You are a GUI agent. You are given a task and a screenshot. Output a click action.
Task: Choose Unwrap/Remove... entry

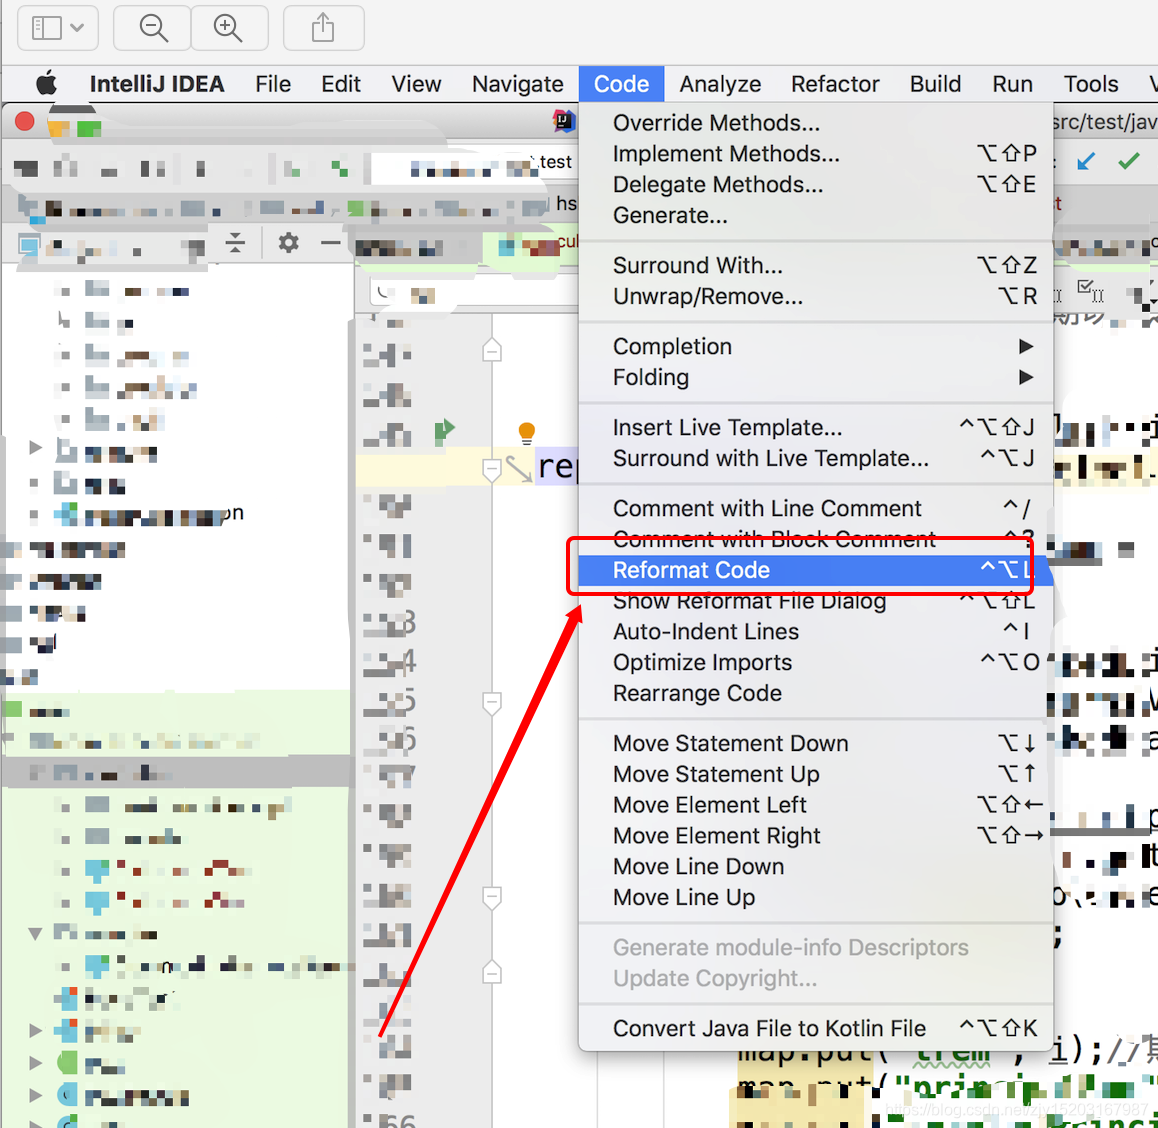(815, 296)
